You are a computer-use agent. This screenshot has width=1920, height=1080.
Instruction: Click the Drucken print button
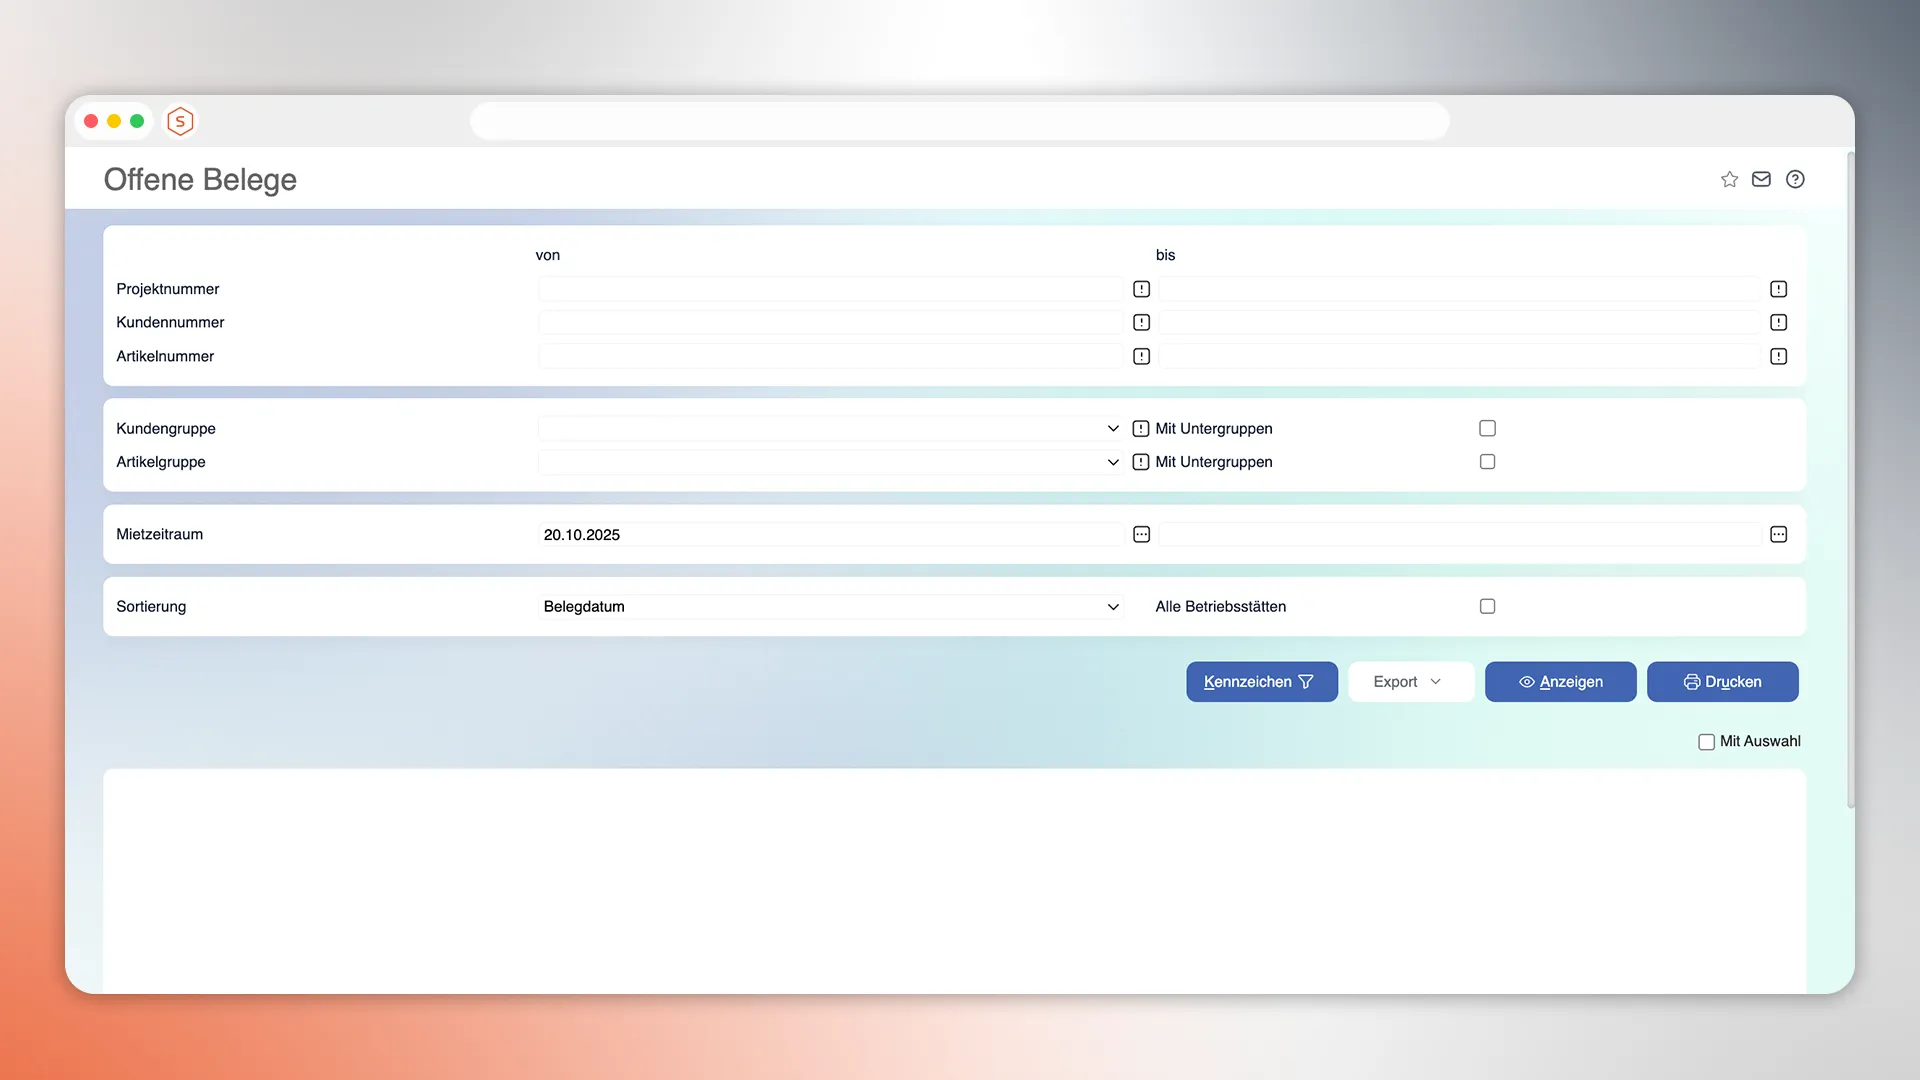click(x=1722, y=681)
